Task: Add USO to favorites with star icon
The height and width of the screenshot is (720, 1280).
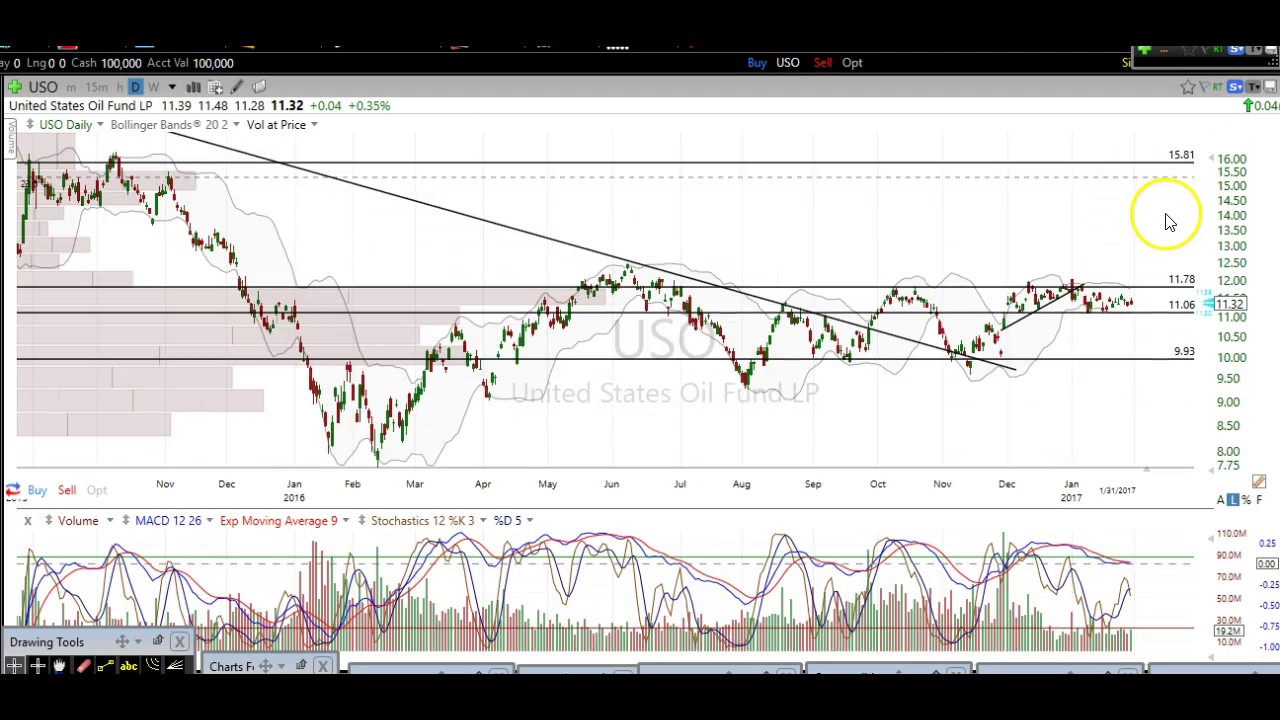Action: pos(1187,87)
